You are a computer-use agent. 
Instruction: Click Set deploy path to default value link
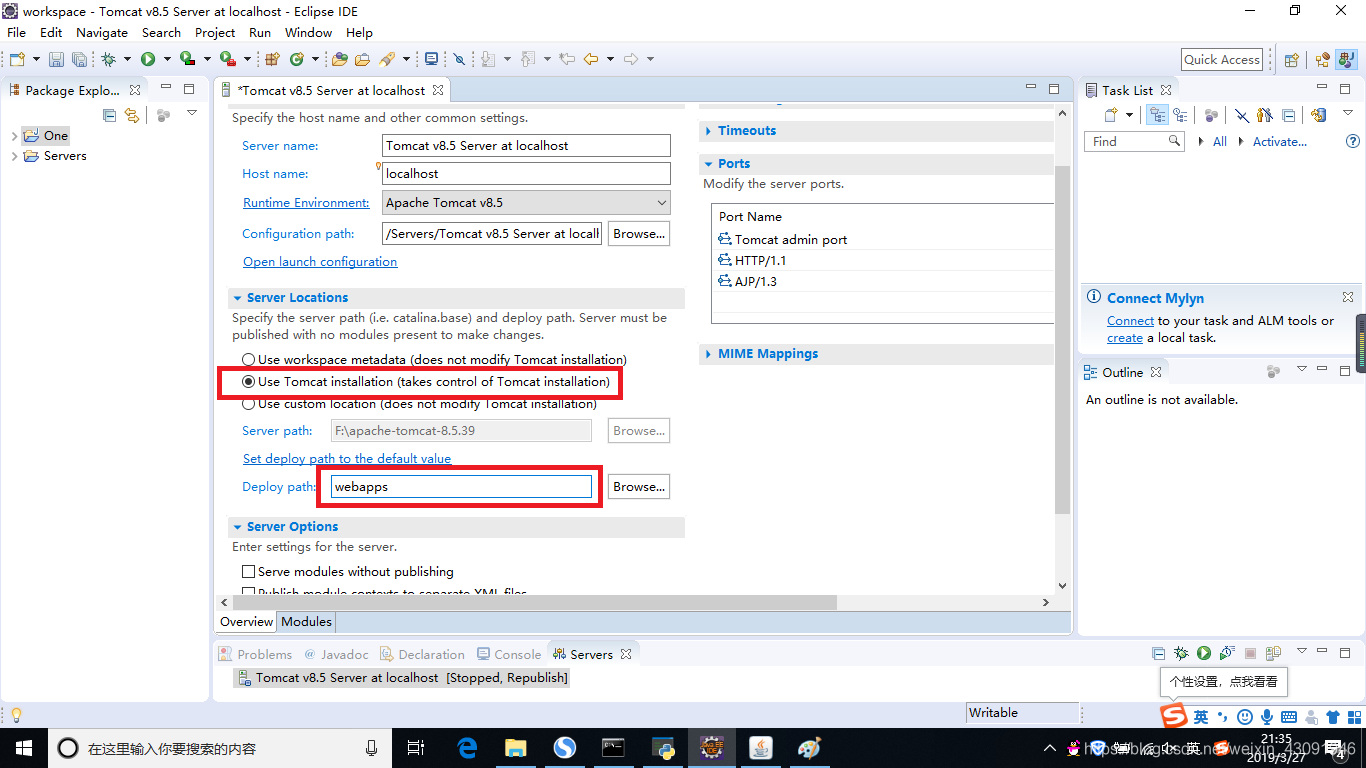(x=347, y=458)
